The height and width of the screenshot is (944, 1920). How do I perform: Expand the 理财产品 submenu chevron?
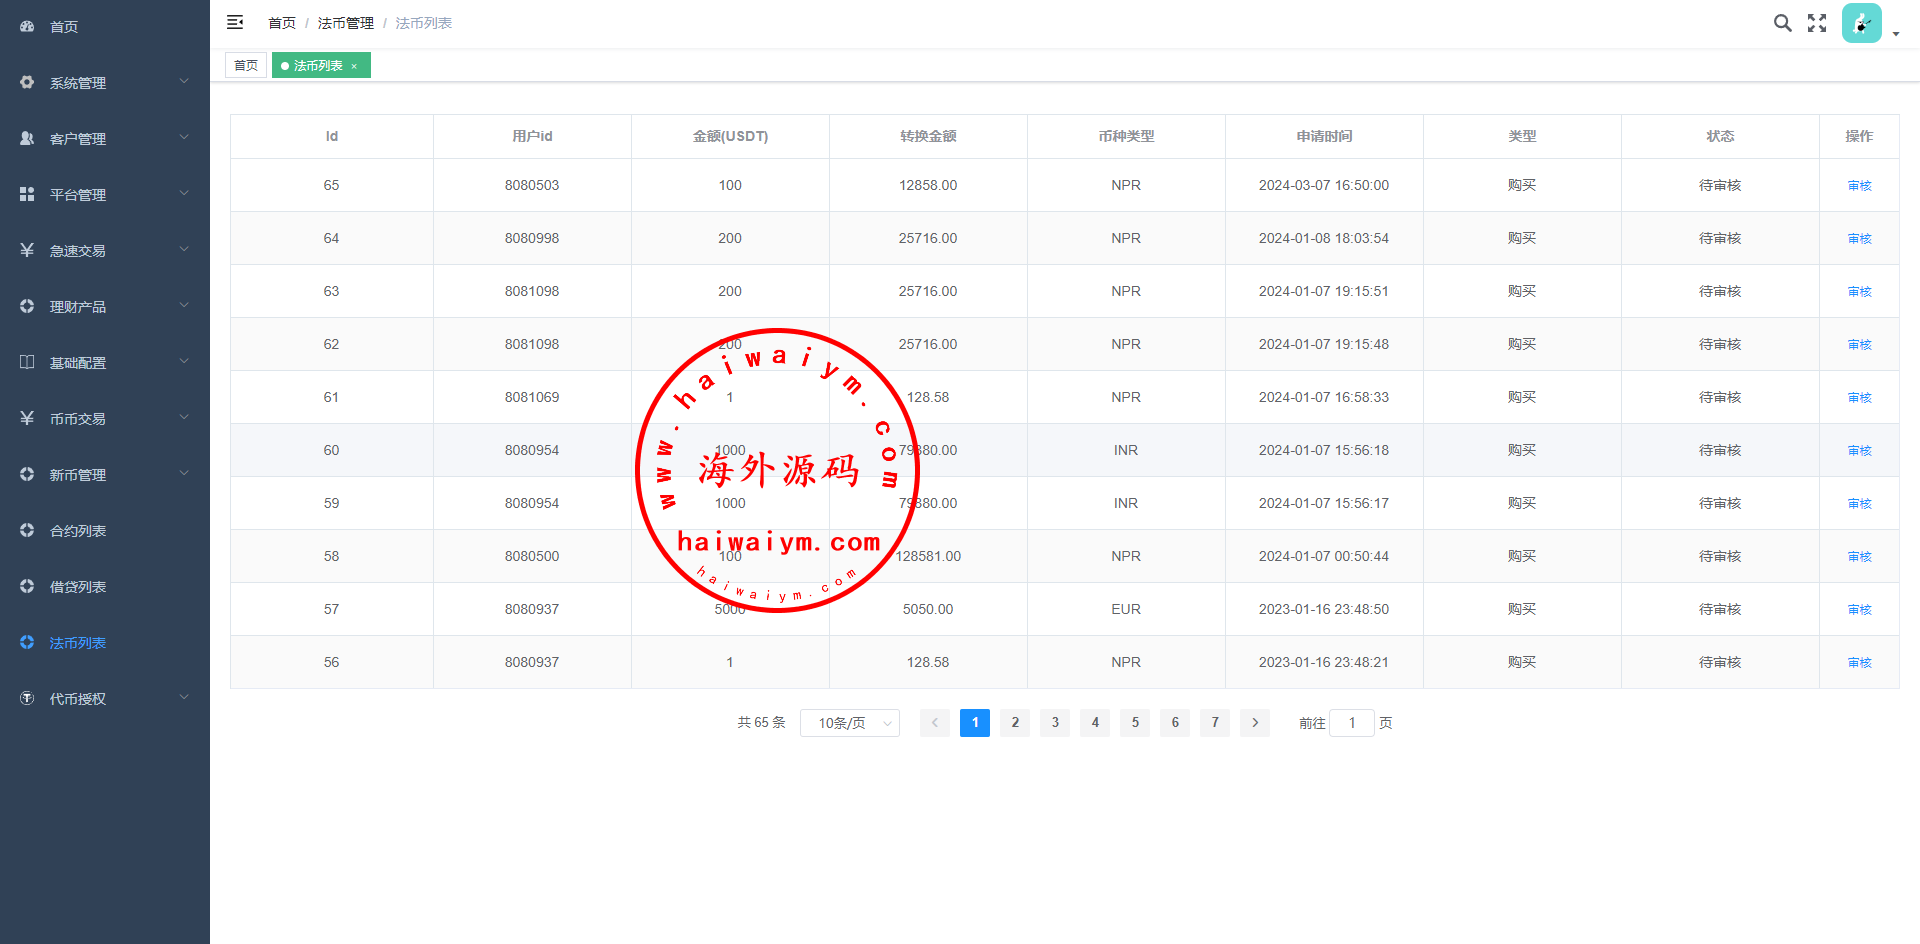[x=184, y=306]
